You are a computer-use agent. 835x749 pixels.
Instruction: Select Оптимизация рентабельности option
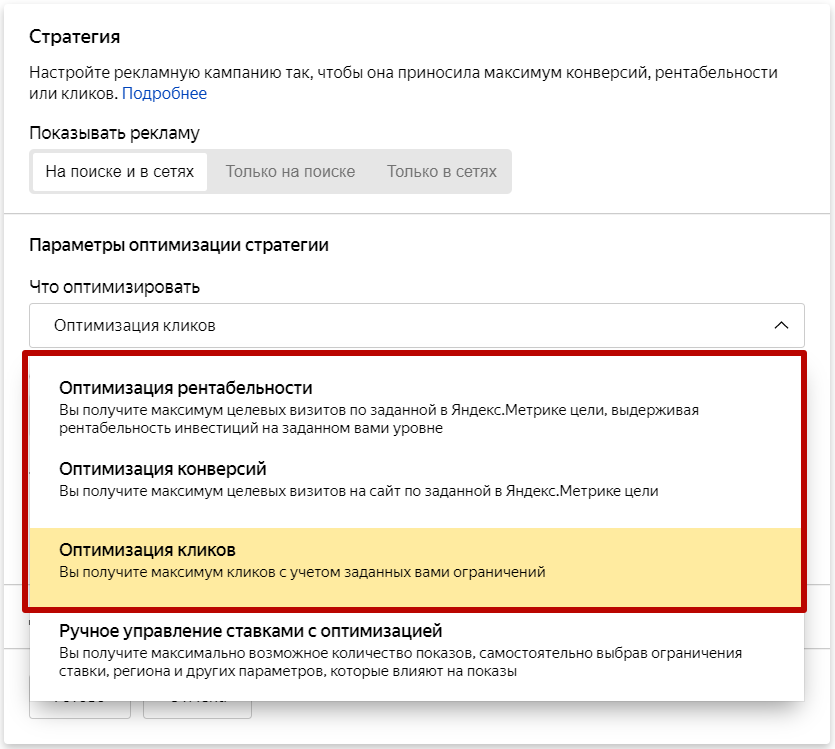pos(186,388)
